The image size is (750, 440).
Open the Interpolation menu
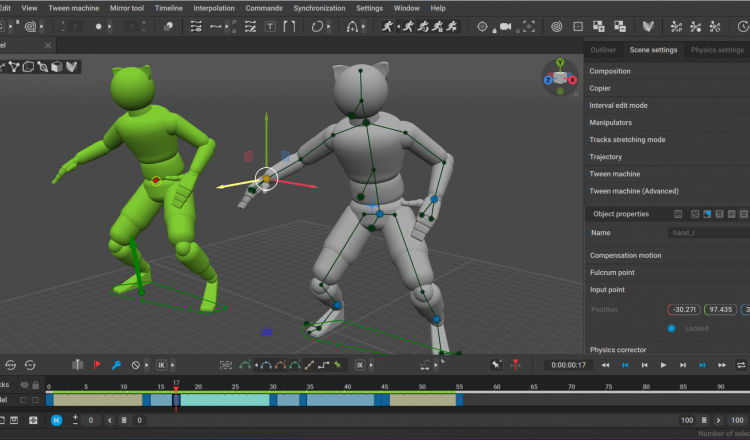point(215,8)
